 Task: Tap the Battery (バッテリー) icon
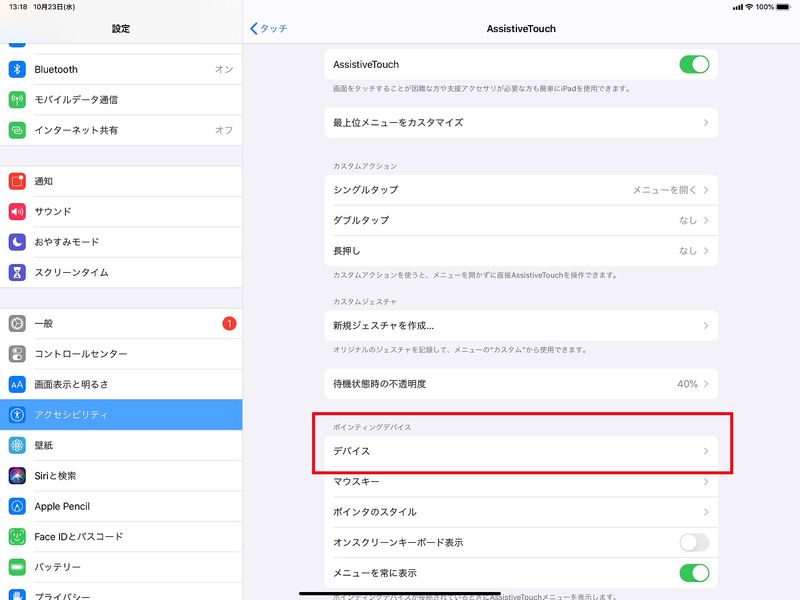pos(17,567)
